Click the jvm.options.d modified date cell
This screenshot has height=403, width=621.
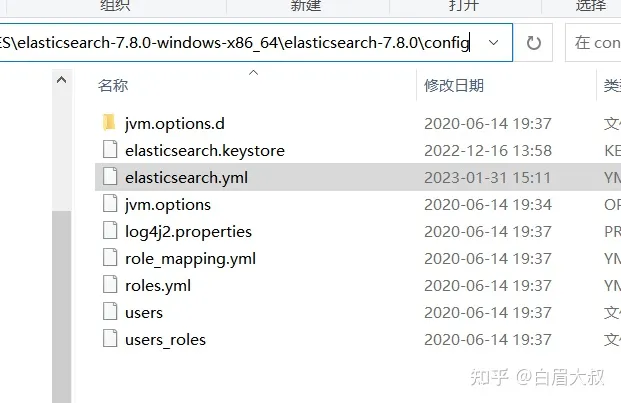pos(488,124)
